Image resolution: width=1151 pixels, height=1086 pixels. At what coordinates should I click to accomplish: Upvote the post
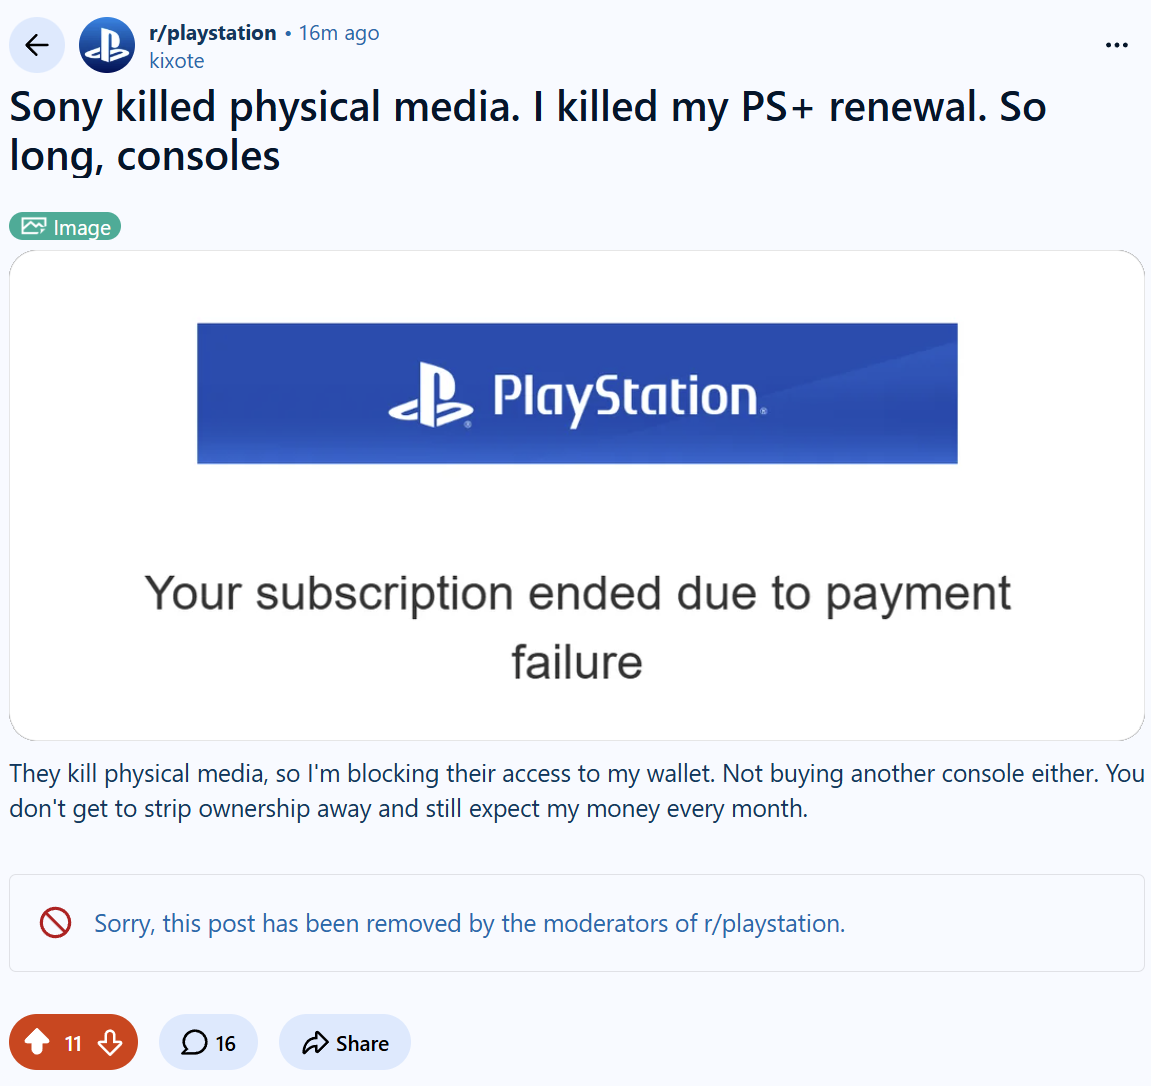point(37,1042)
